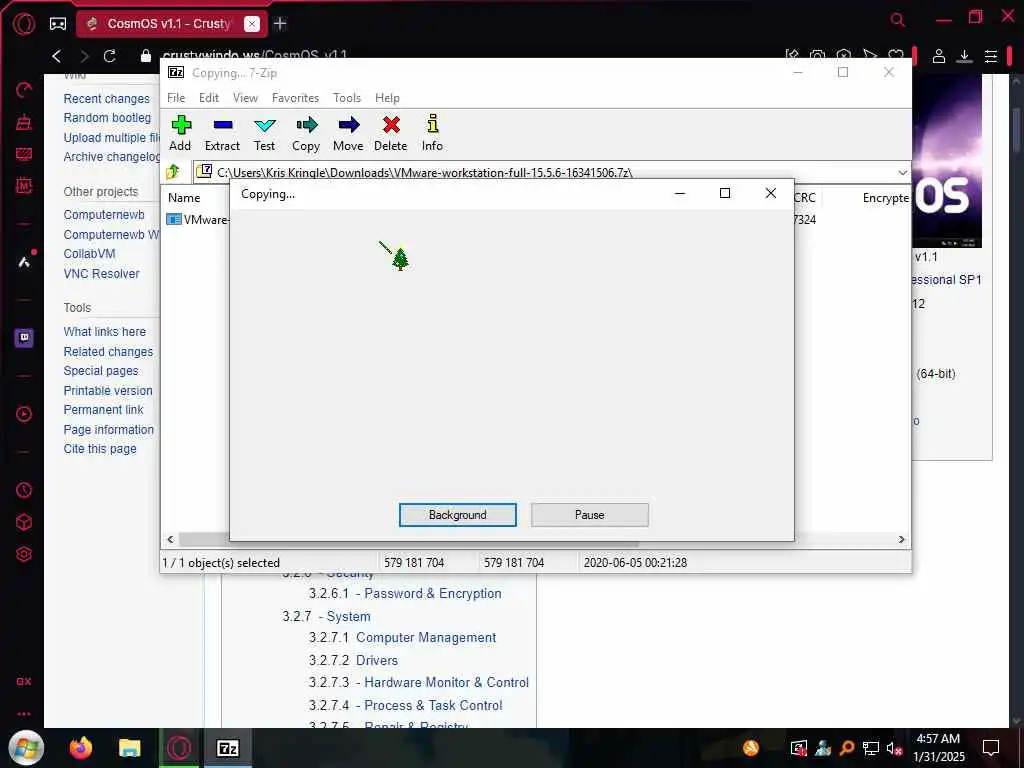Click the GX Cleaner sidebar icon
The image size is (1024, 768).
(24, 122)
